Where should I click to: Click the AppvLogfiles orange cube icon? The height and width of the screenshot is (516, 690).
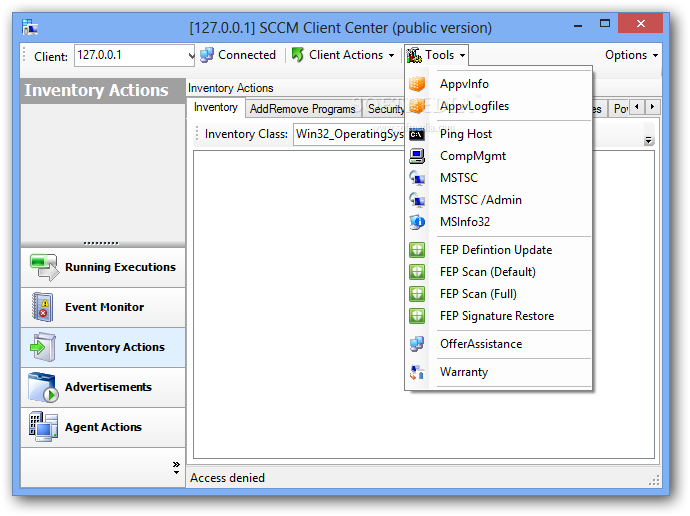417,106
